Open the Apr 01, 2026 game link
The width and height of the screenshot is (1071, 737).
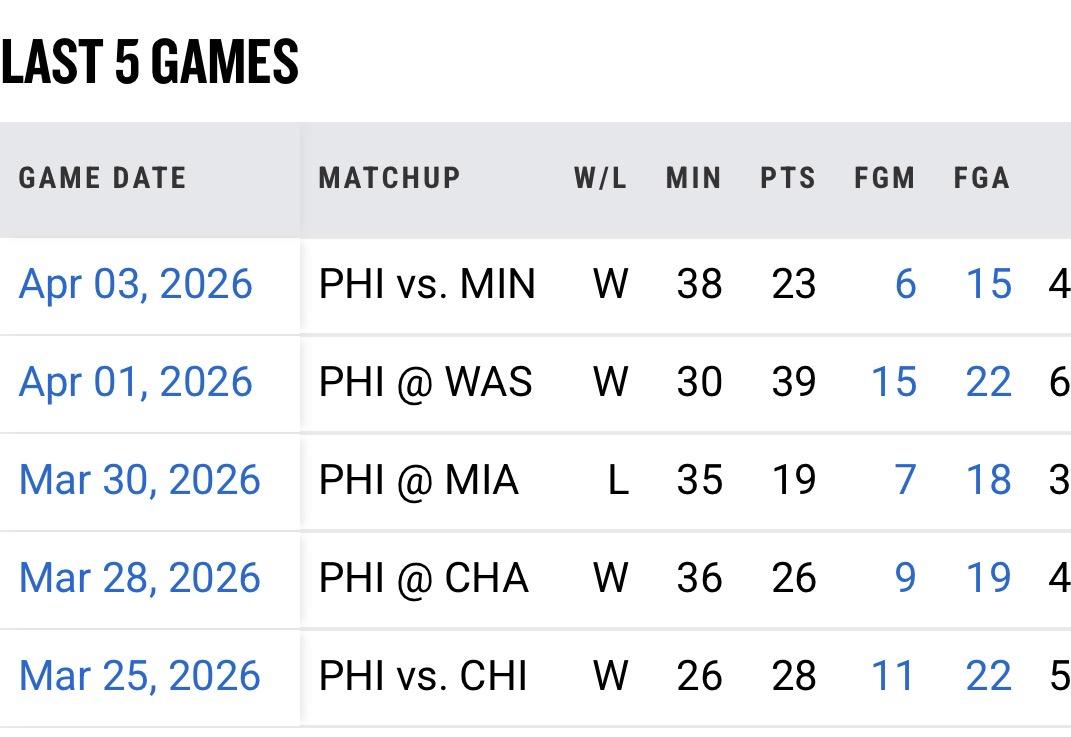coord(135,383)
